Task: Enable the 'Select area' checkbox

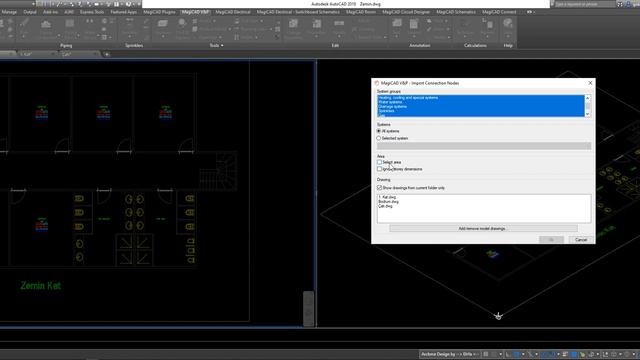Action: (379, 162)
